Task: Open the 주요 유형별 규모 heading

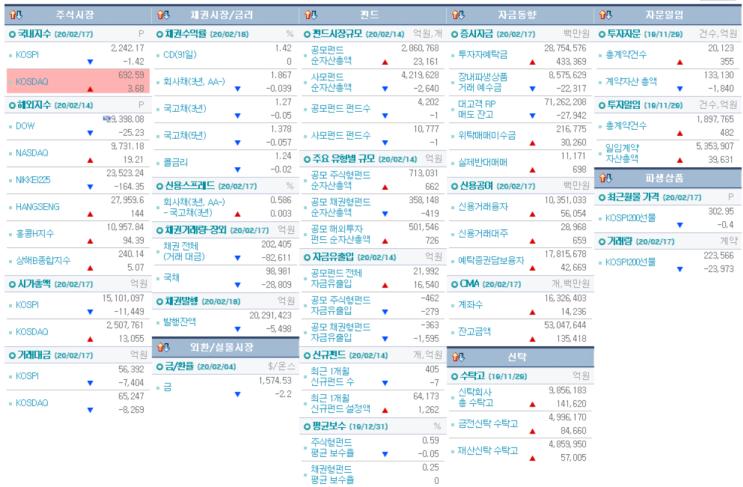Action: (344, 159)
